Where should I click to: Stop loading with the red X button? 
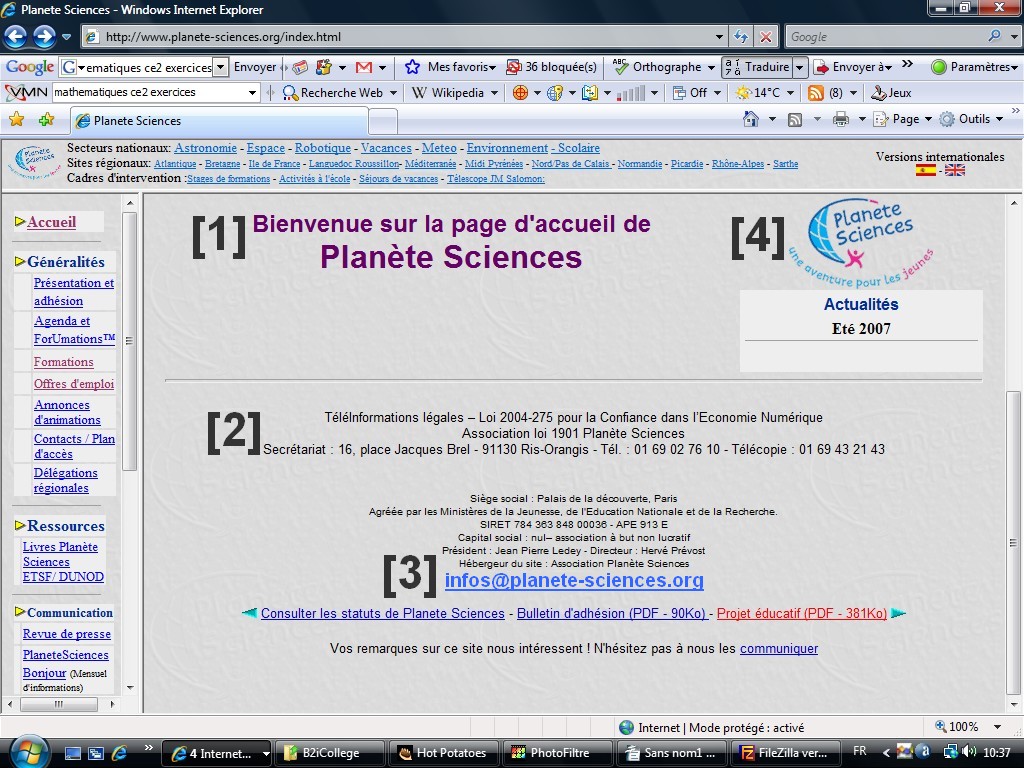click(x=766, y=37)
